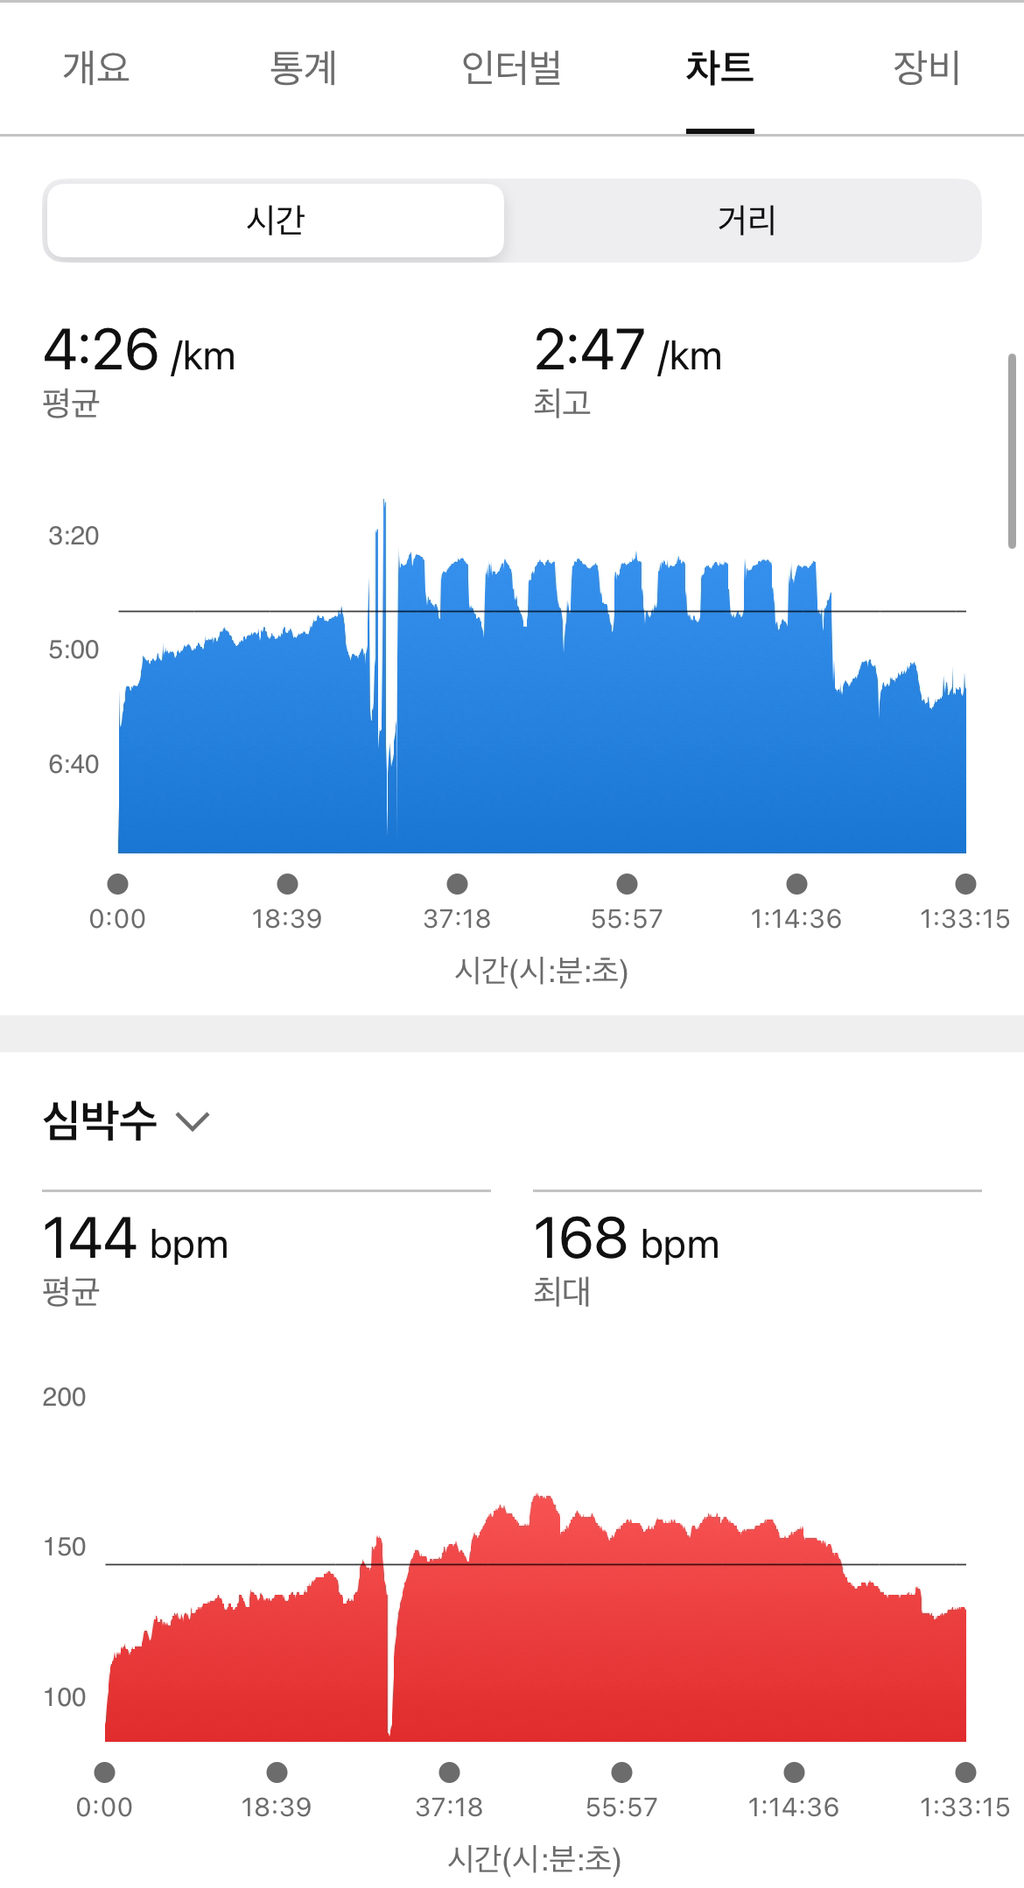
Task: Switch to the 통계 tab
Action: (x=303, y=68)
